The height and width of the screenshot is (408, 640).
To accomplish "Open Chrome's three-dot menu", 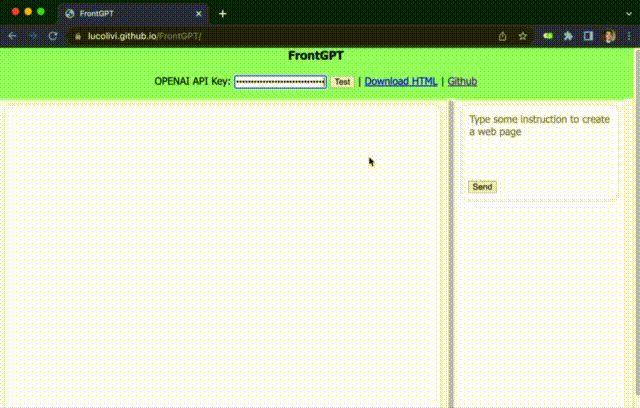I will (x=629, y=36).
